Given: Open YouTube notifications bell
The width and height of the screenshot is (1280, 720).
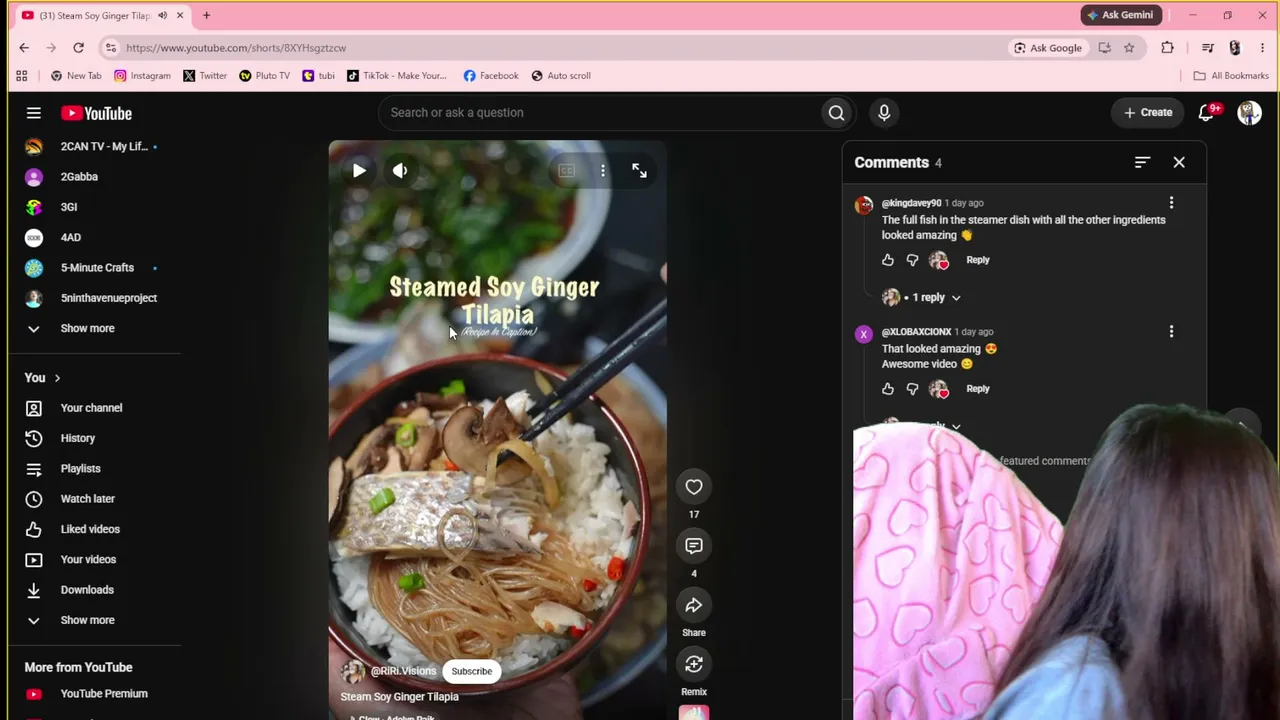Looking at the screenshot, I should [x=1207, y=113].
